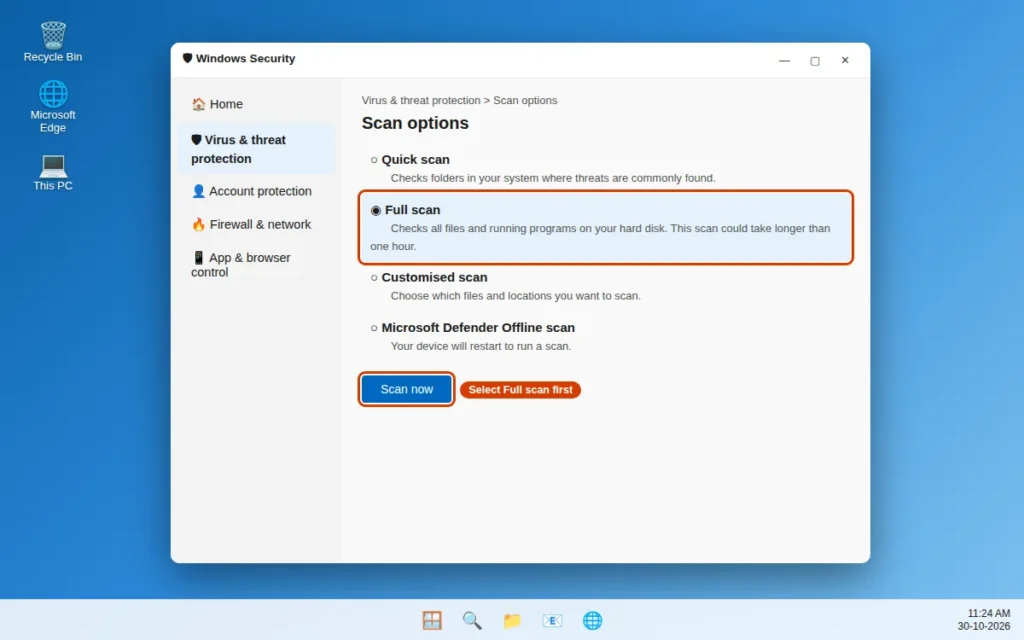Minimize the Windows Security window

[x=784, y=61]
